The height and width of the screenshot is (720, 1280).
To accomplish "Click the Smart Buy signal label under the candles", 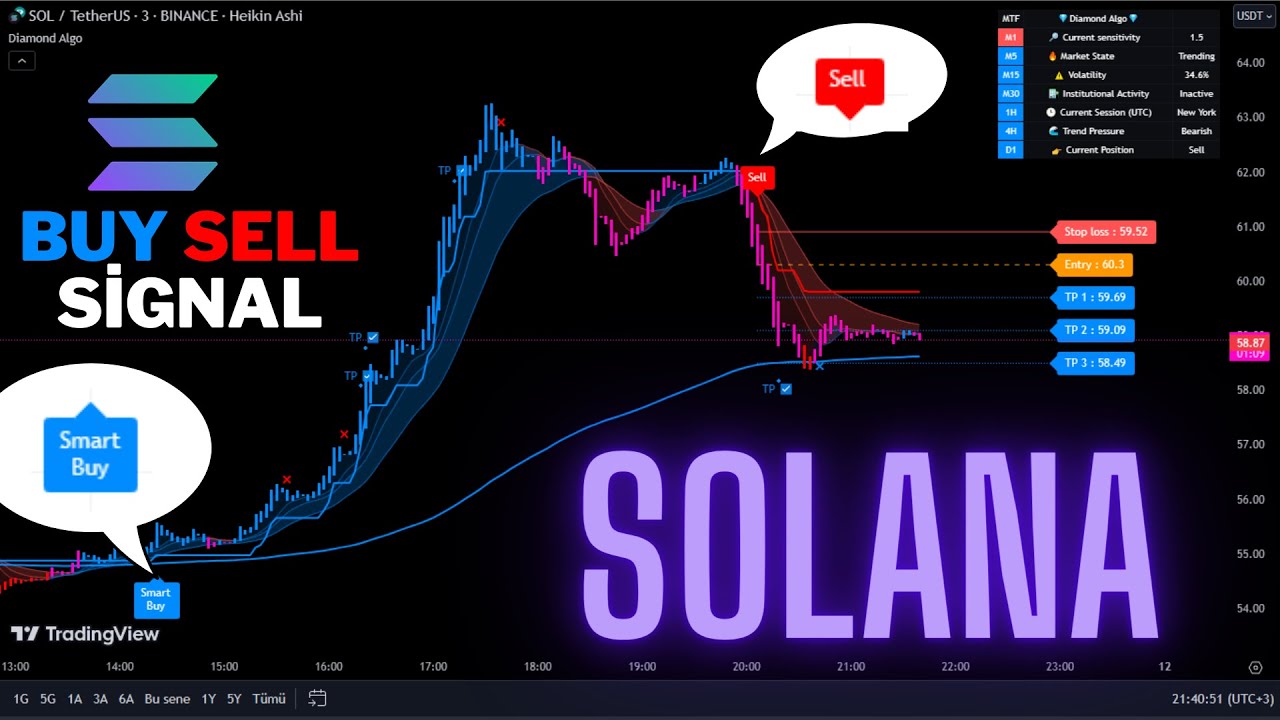I will click(156, 598).
